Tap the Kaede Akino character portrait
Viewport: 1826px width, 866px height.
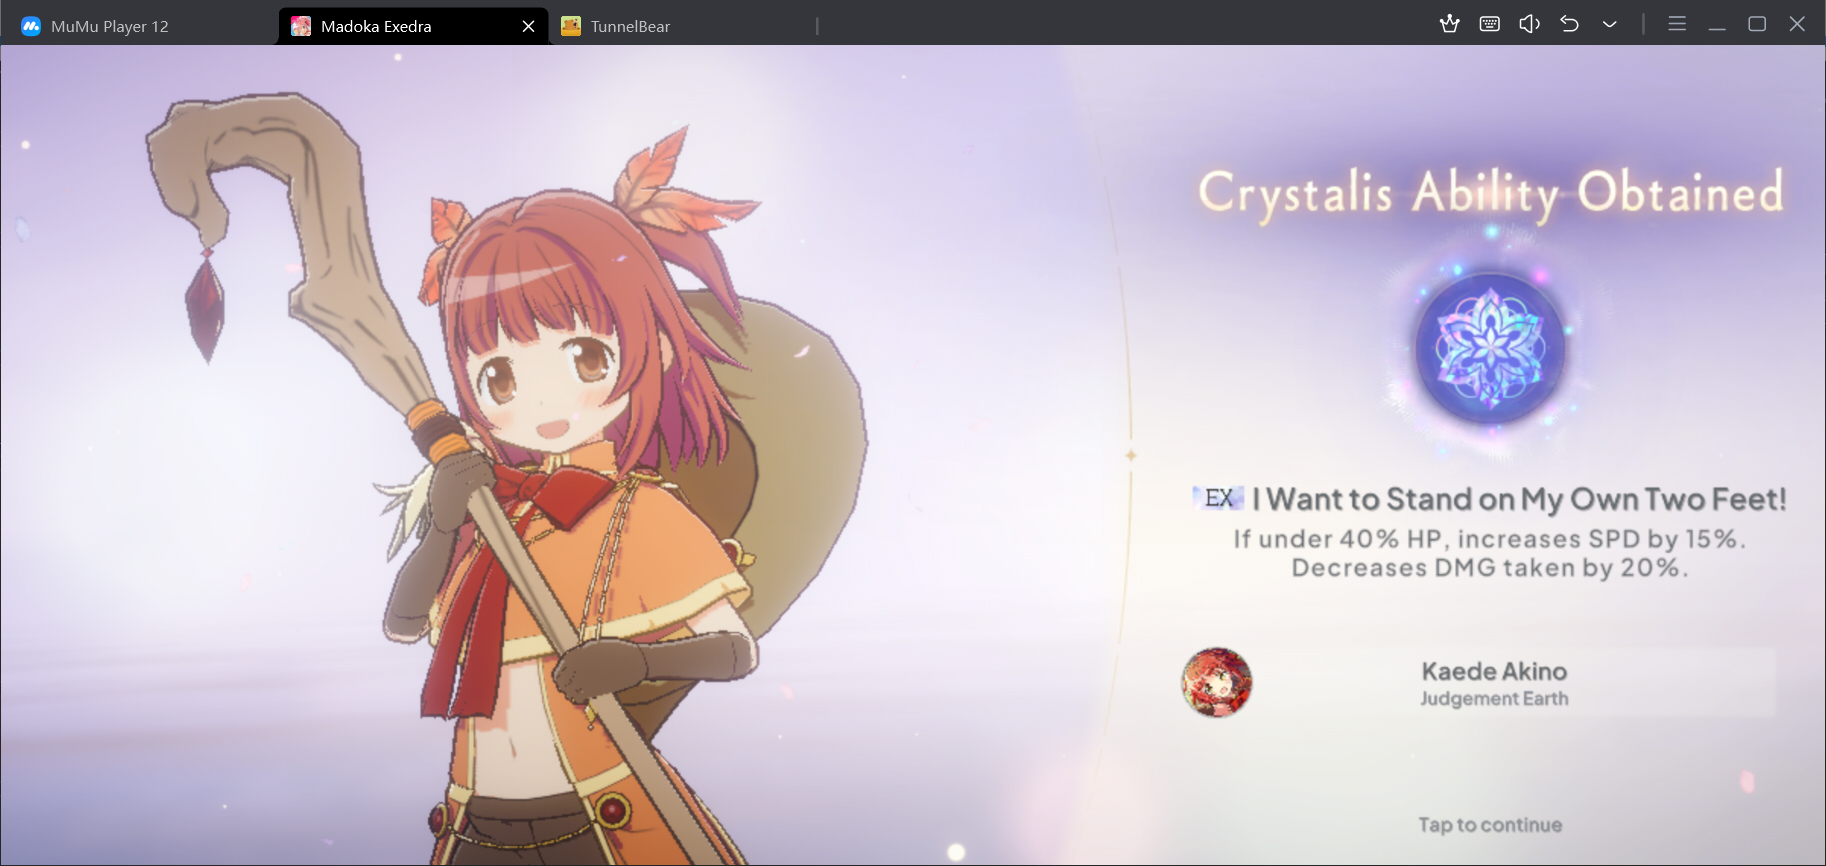[1216, 682]
